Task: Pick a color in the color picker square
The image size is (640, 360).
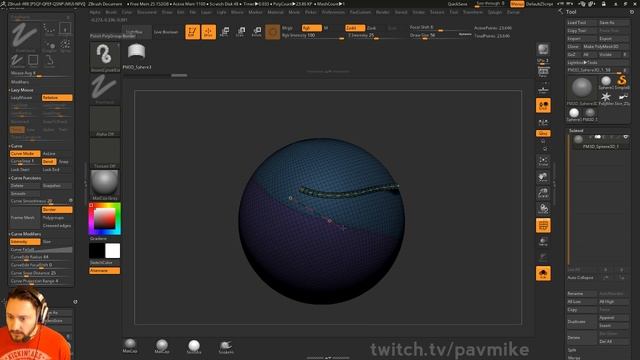Action: point(104,219)
